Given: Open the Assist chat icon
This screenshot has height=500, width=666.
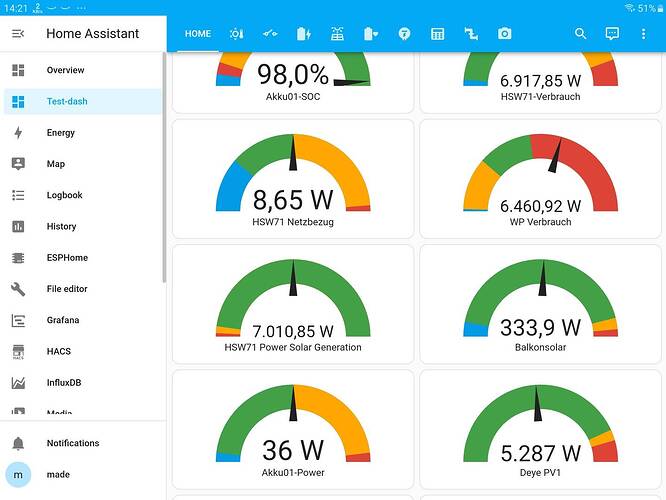Looking at the screenshot, I should (x=612, y=34).
